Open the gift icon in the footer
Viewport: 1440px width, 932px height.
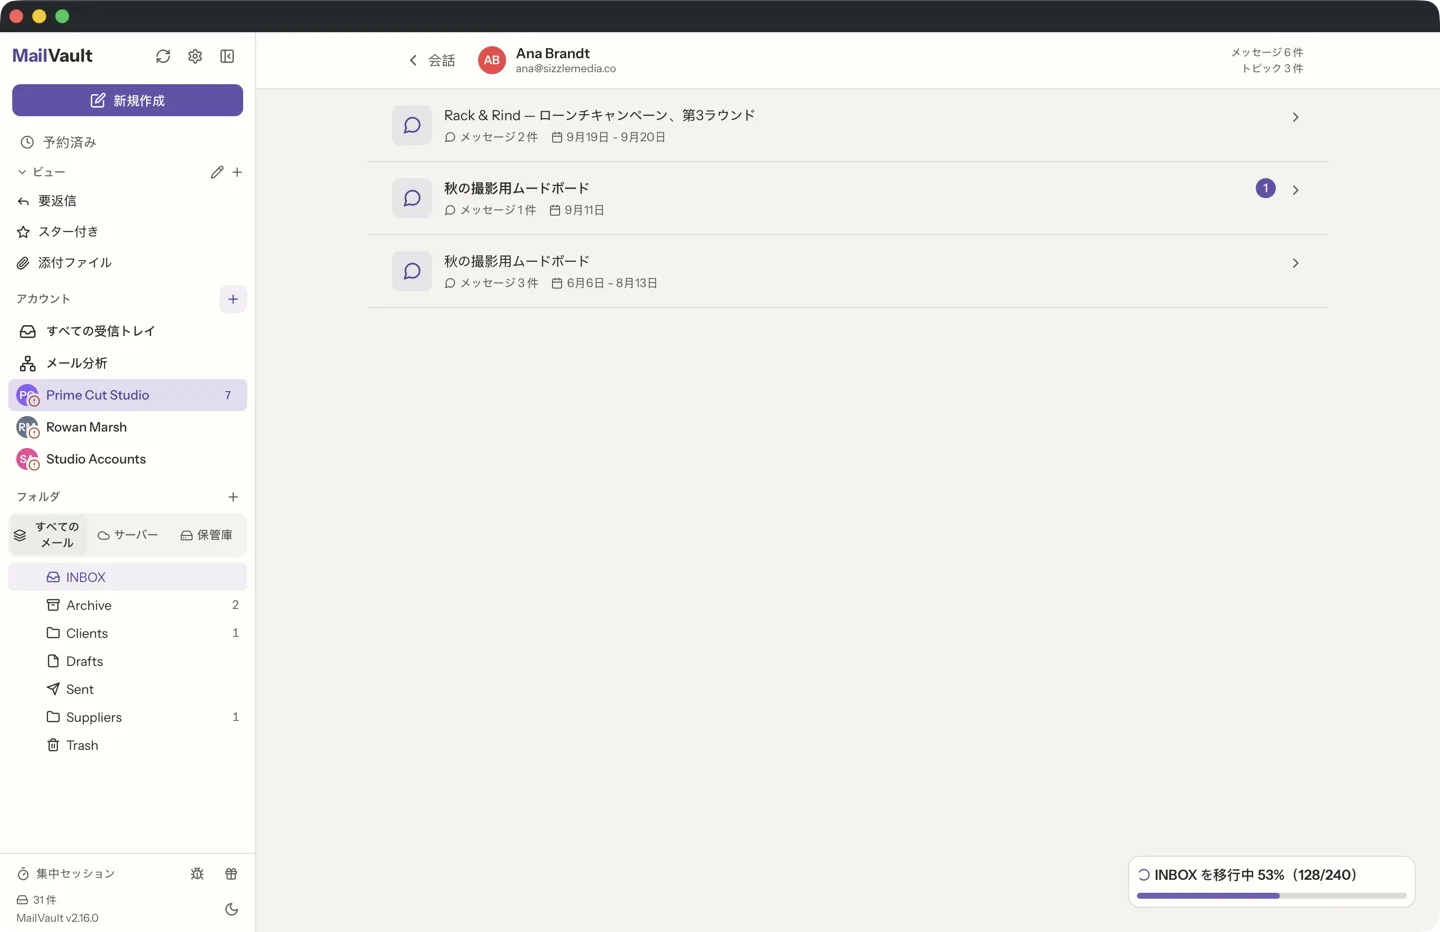(231, 874)
